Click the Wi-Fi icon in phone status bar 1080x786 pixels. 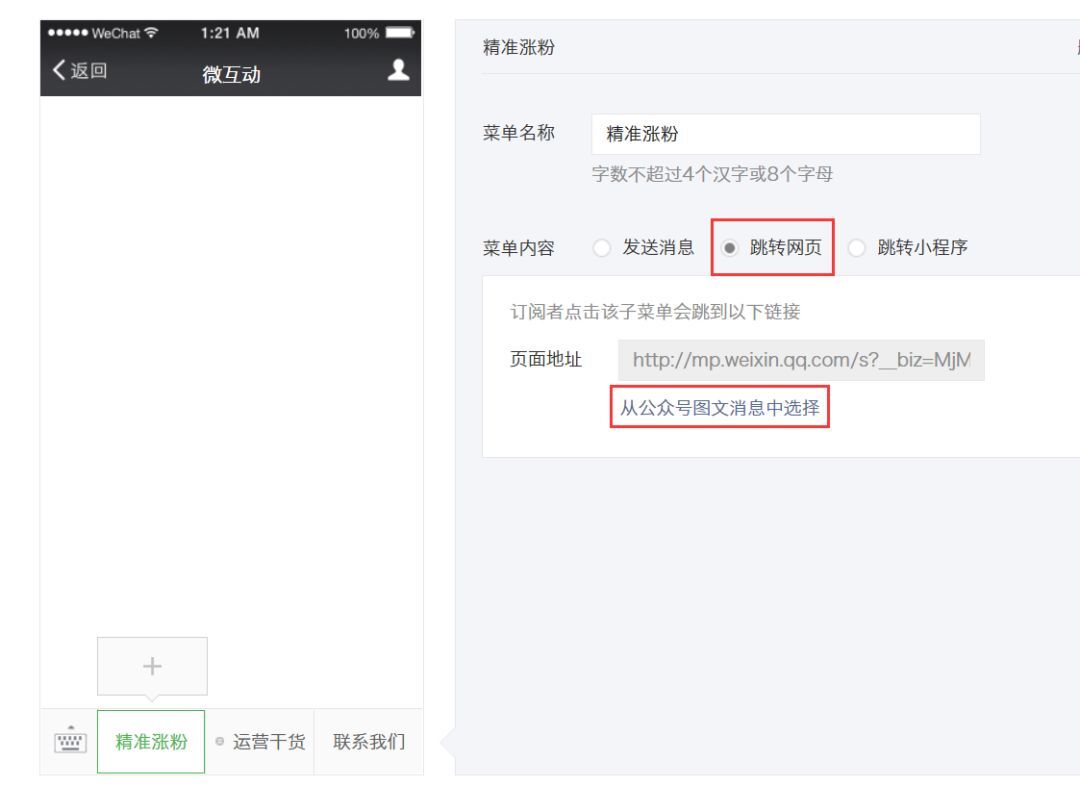click(152, 32)
